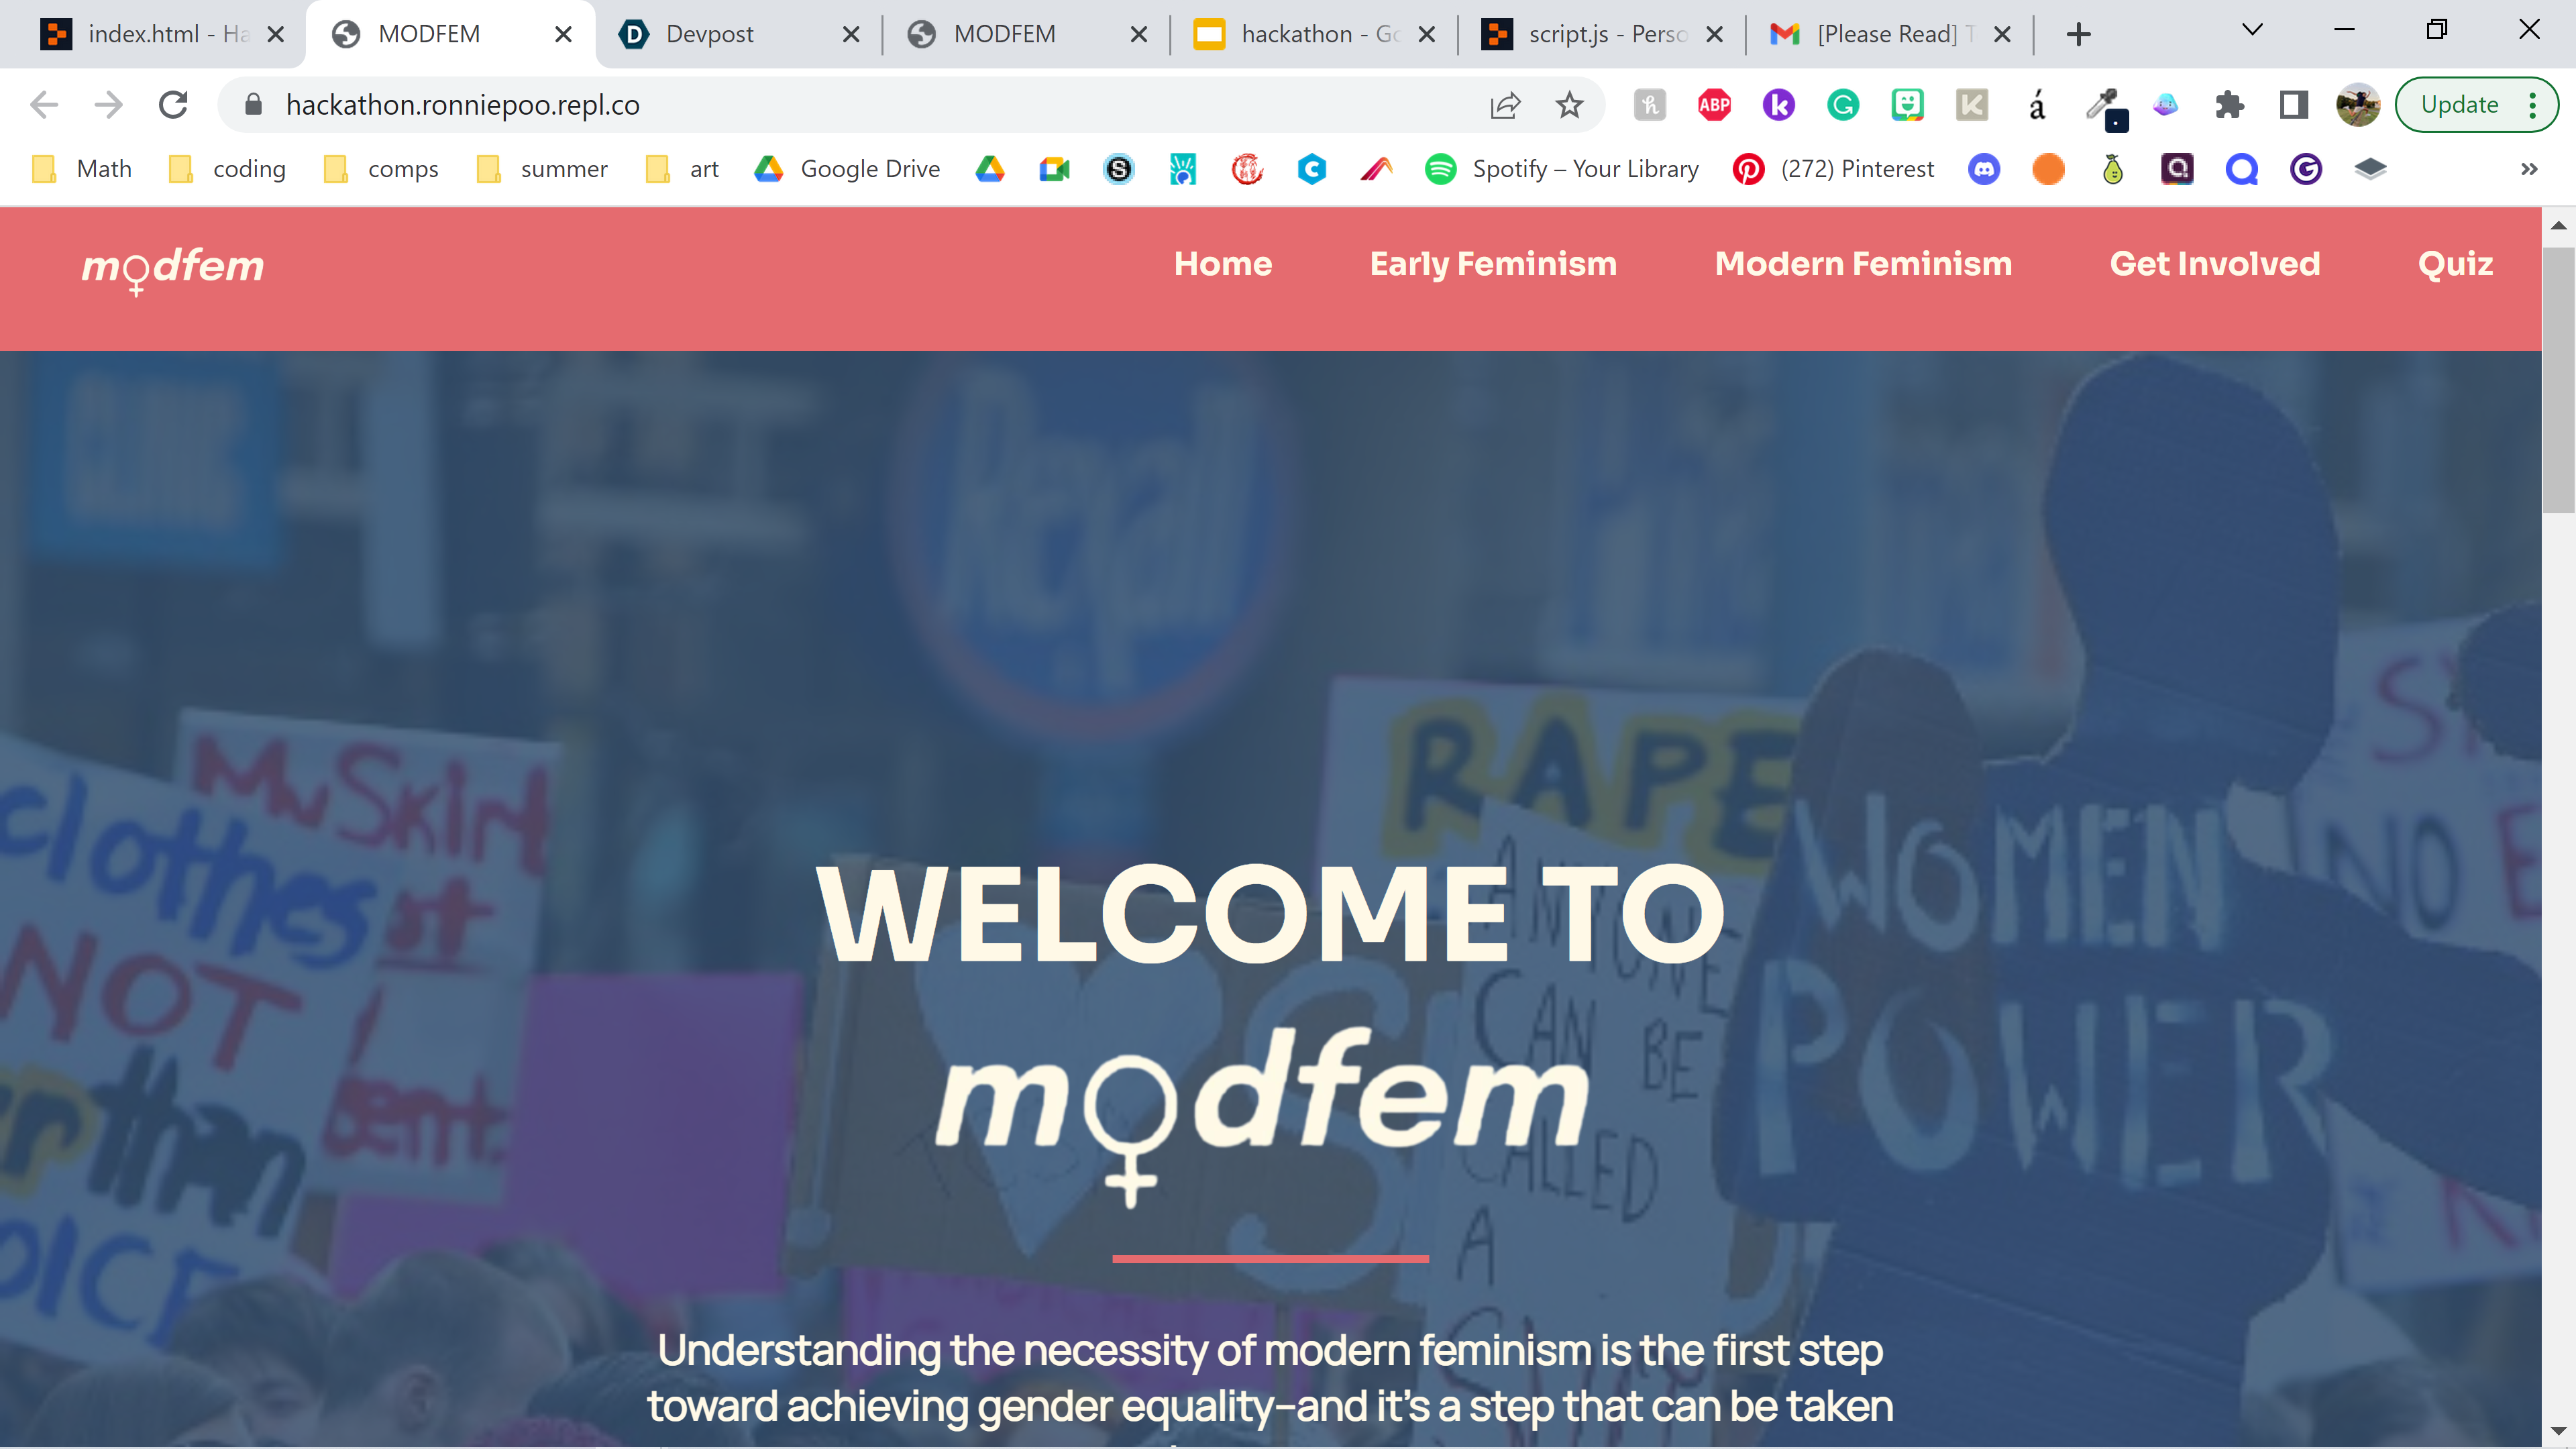This screenshot has width=2576, height=1449.
Task: Open the Grammarly extension icon
Action: (x=1842, y=105)
